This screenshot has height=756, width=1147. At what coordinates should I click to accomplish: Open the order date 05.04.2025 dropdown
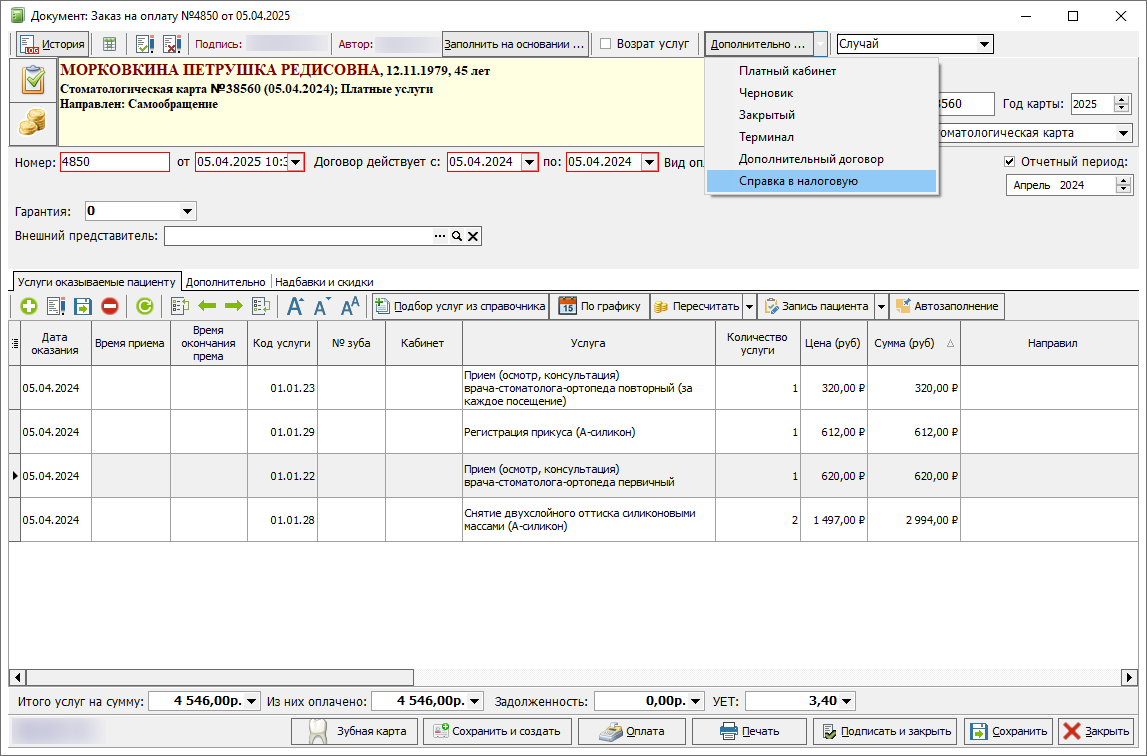pyautogui.click(x=296, y=162)
